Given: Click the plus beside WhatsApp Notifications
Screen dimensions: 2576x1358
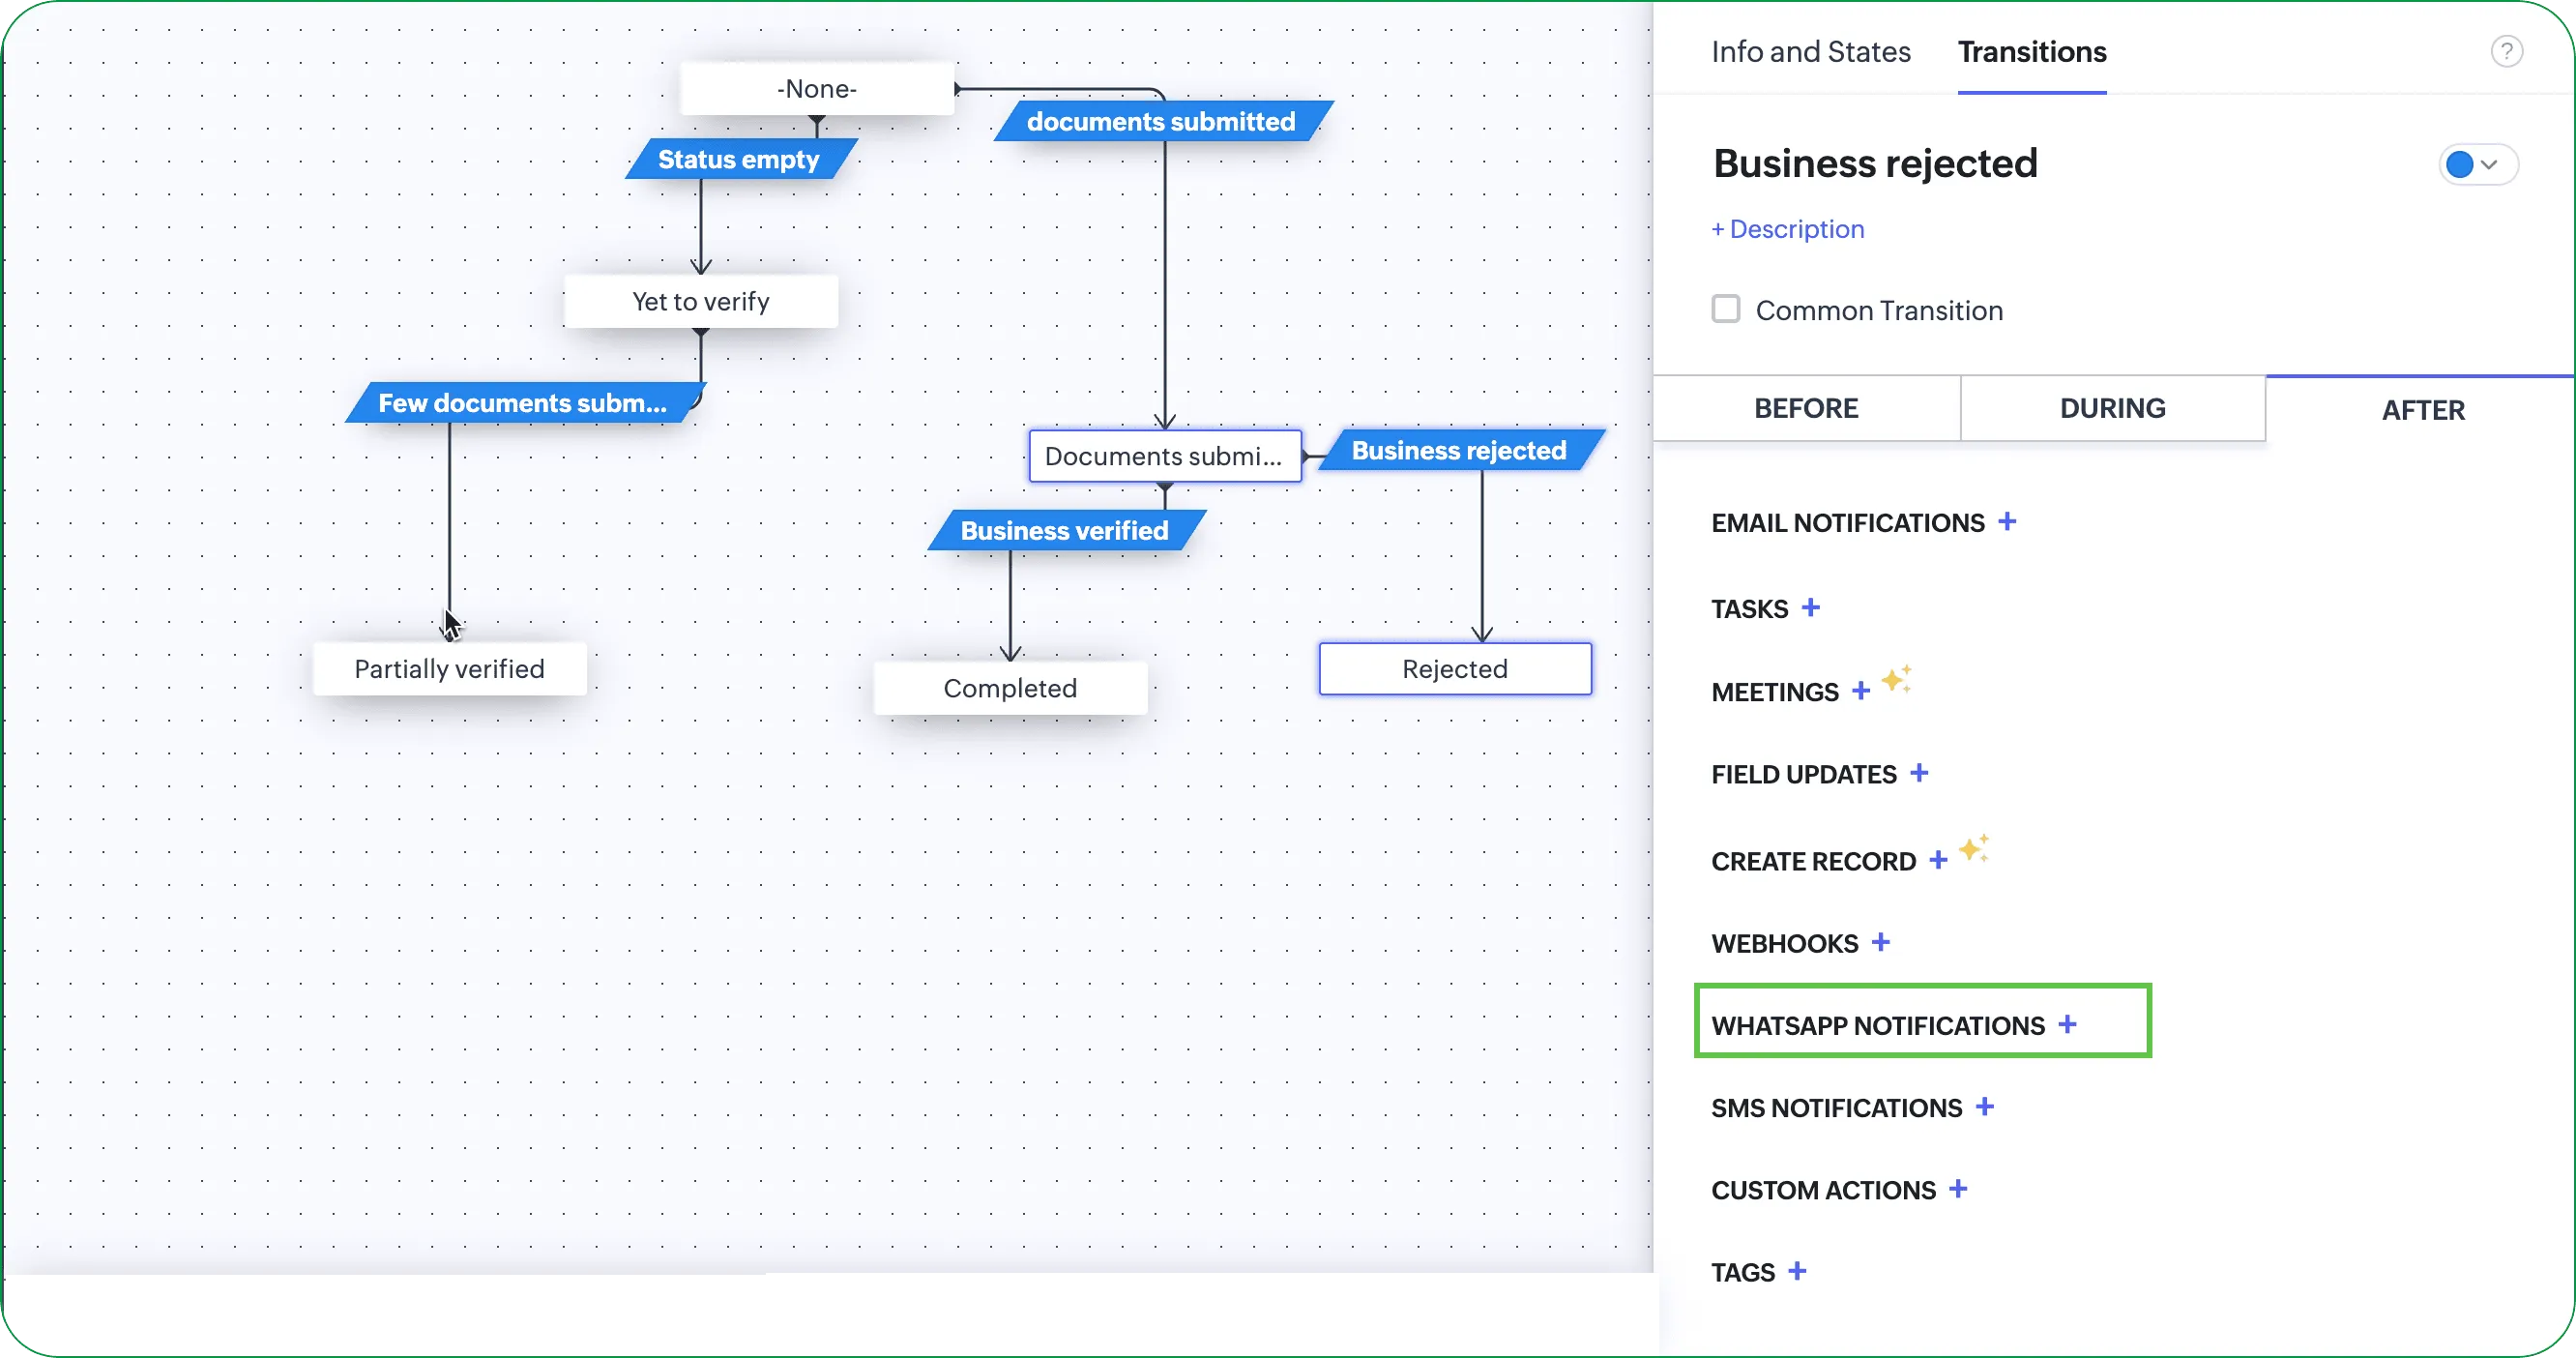Looking at the screenshot, I should 2068,1024.
